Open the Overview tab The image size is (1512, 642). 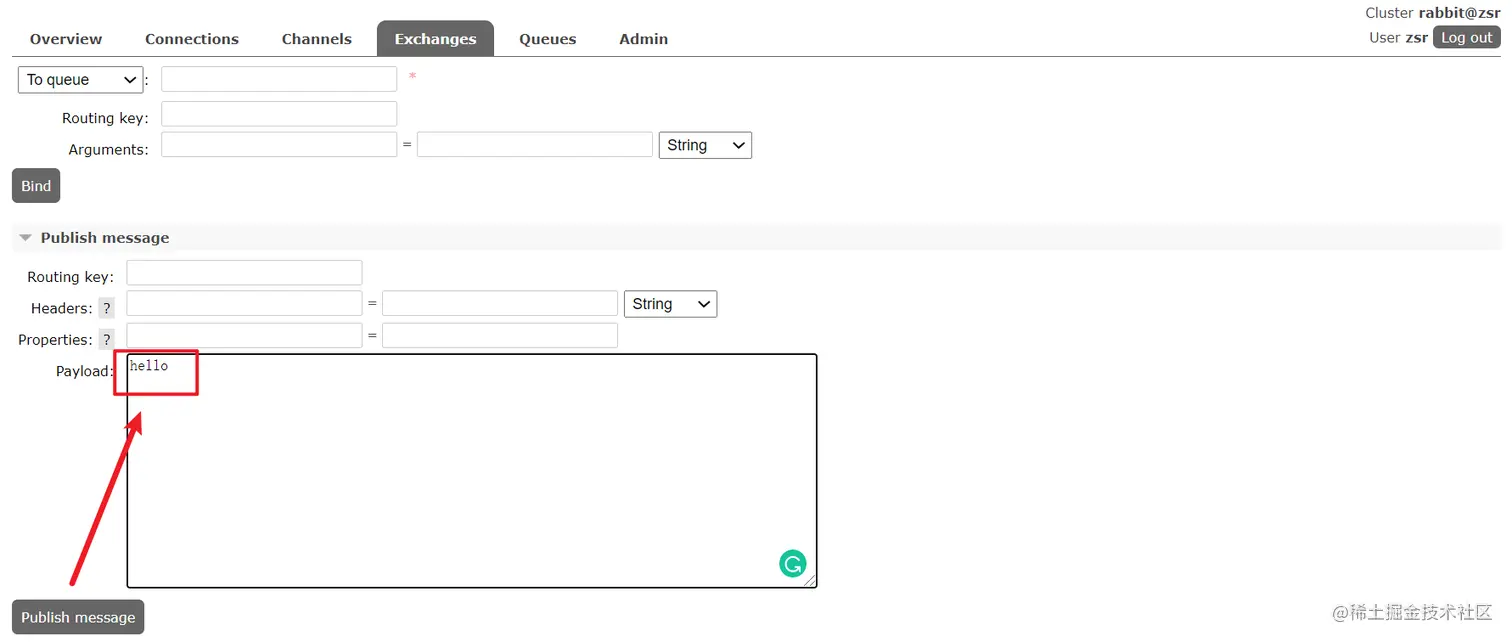click(x=66, y=39)
